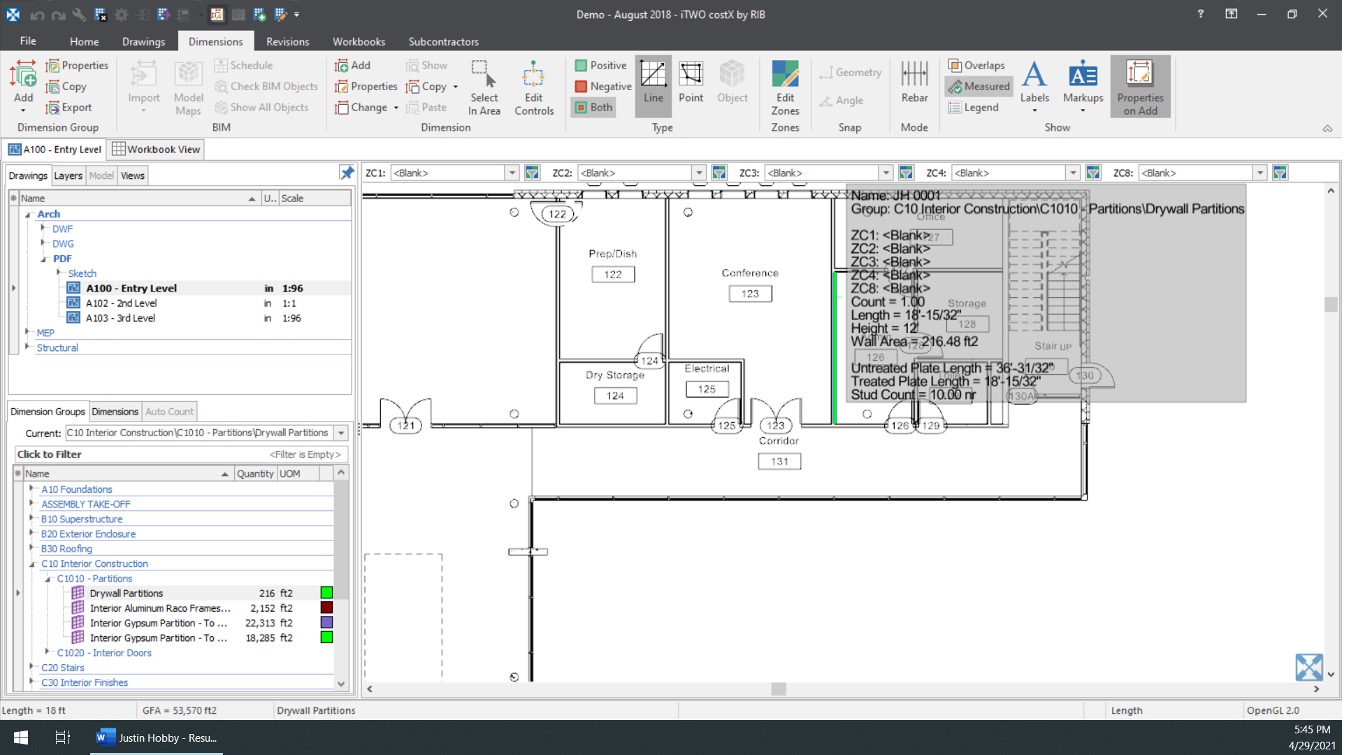Click the horizontal scrollbar thumb of drawing

click(x=778, y=689)
